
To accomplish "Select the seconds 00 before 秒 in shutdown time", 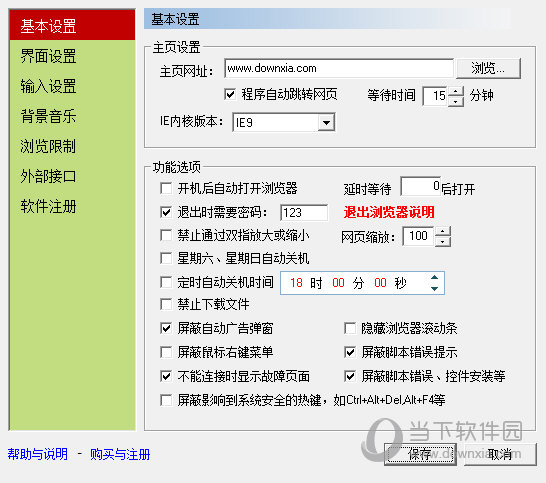I will coord(380,283).
